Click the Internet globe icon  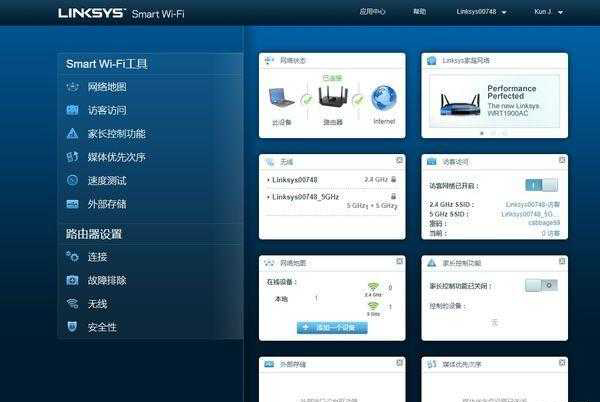(x=384, y=98)
